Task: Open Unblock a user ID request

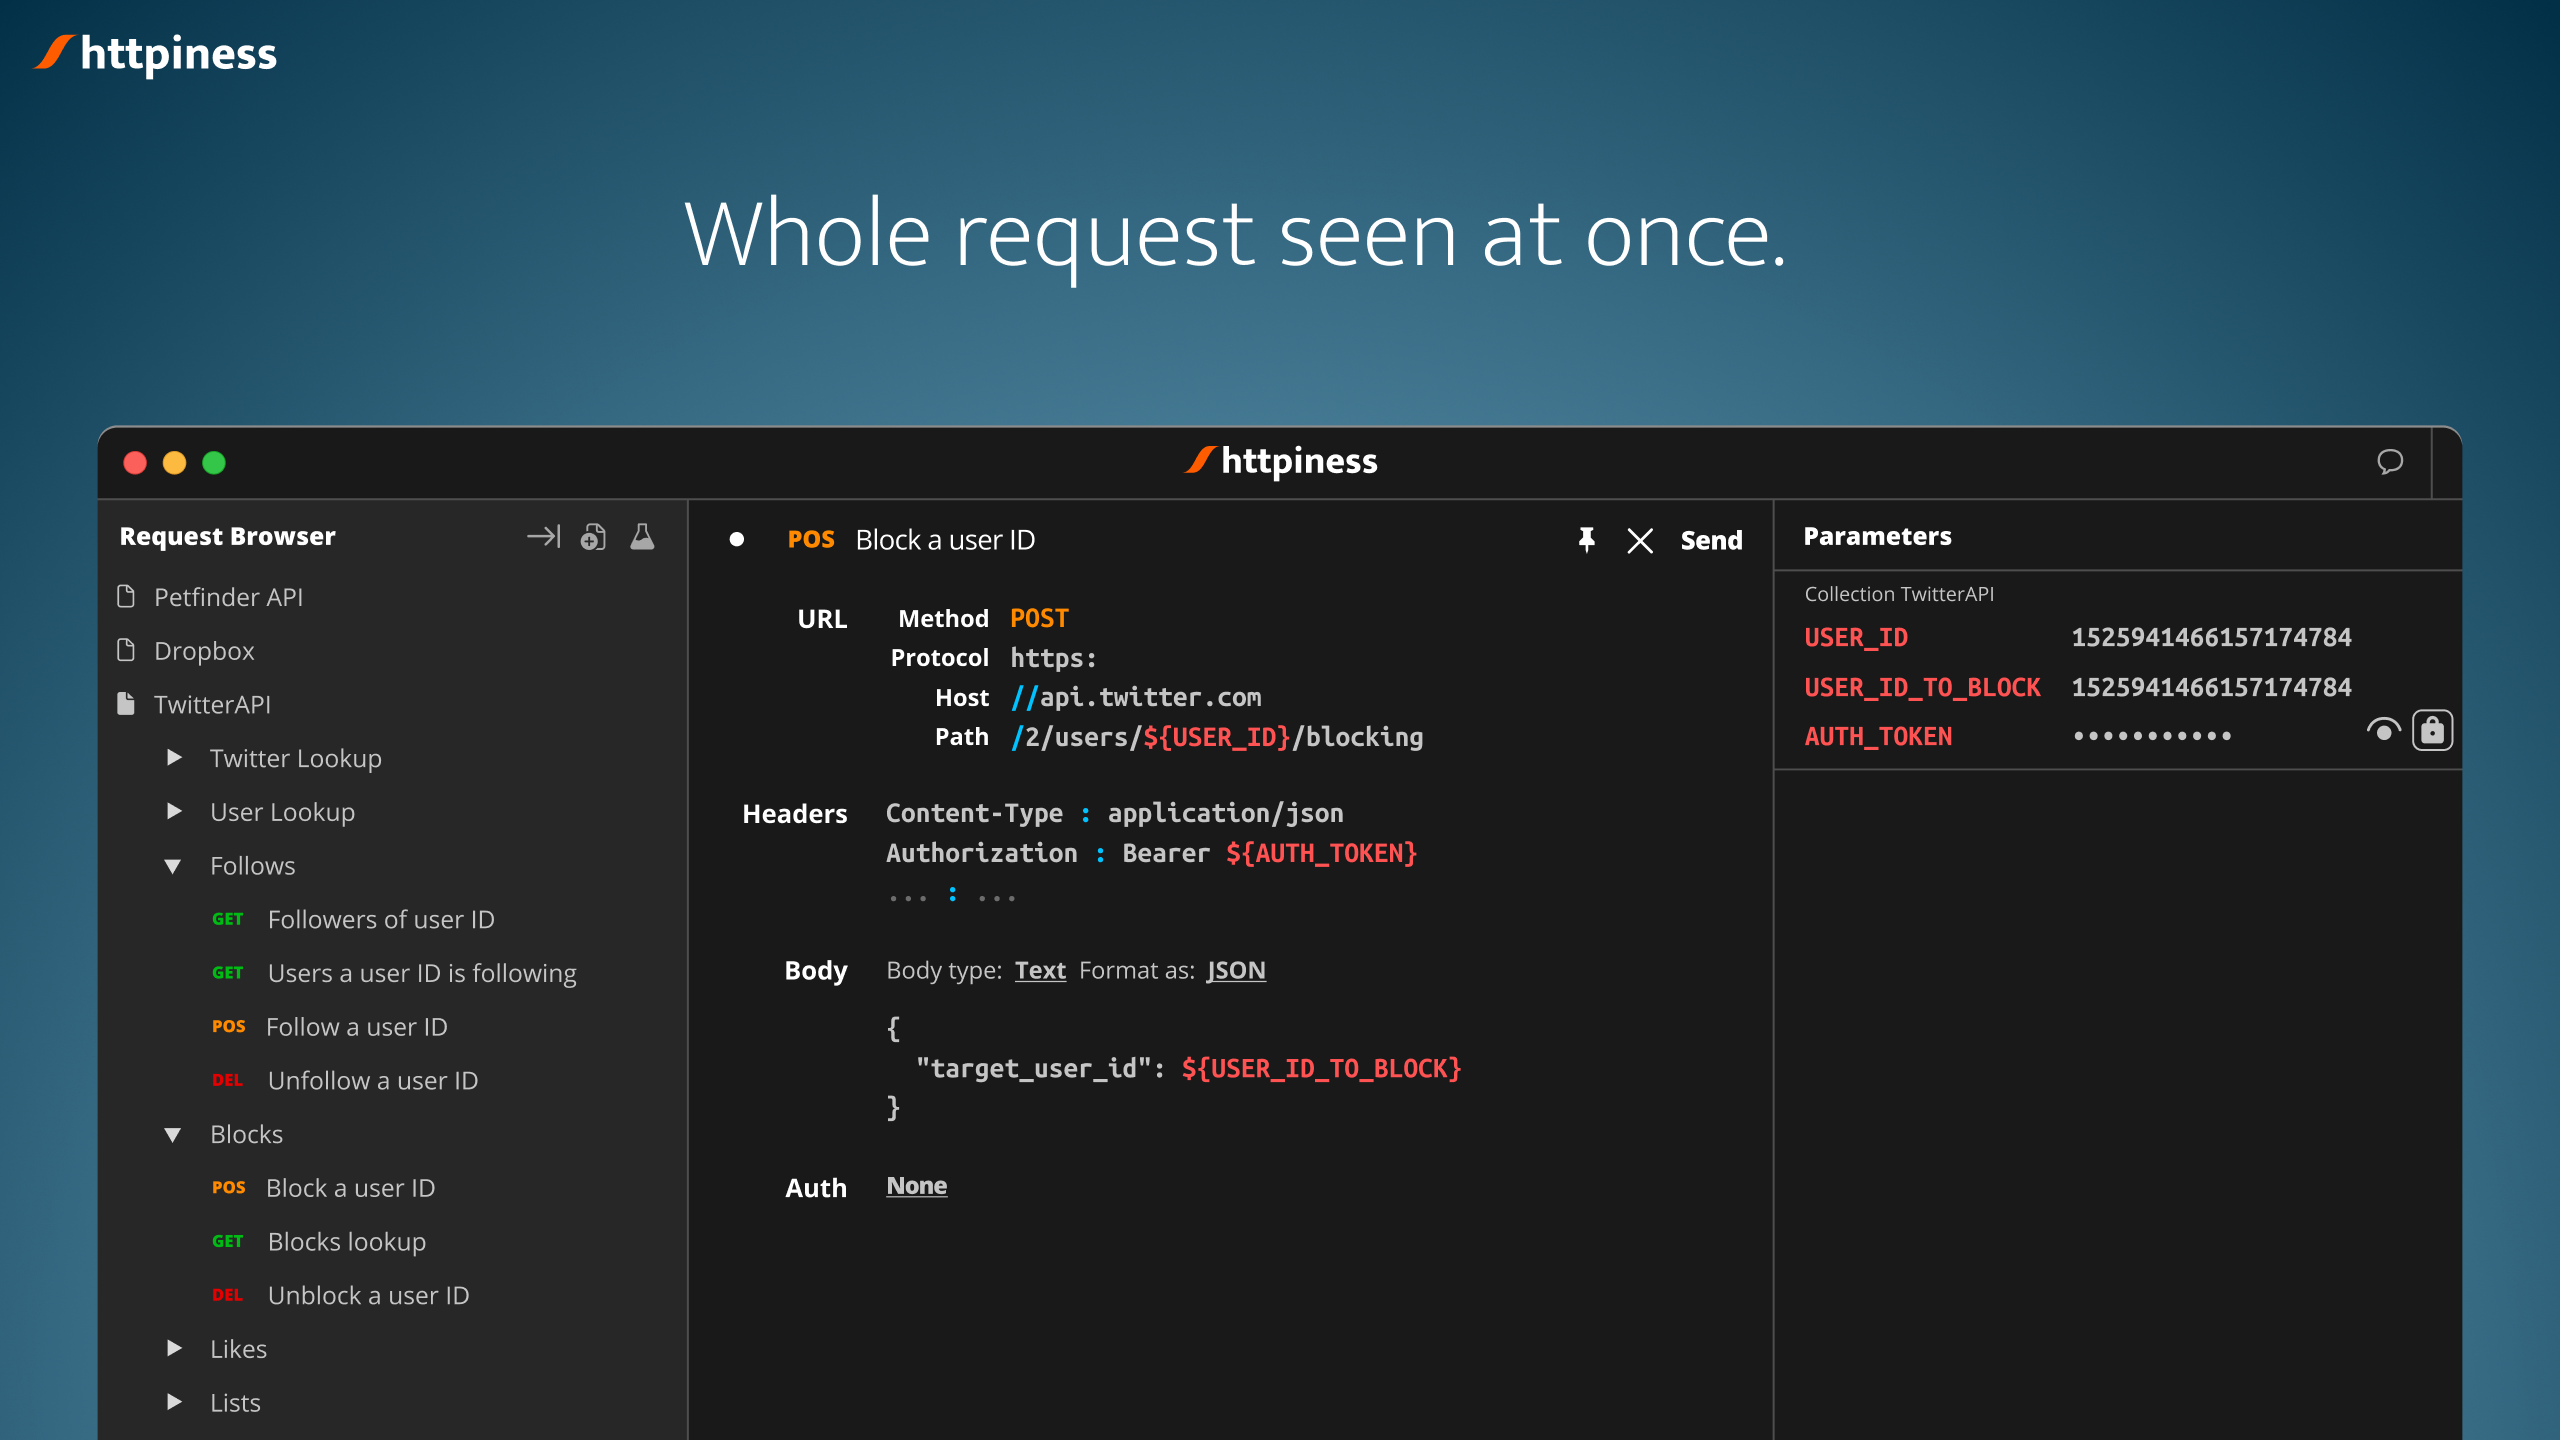Action: 368,1295
